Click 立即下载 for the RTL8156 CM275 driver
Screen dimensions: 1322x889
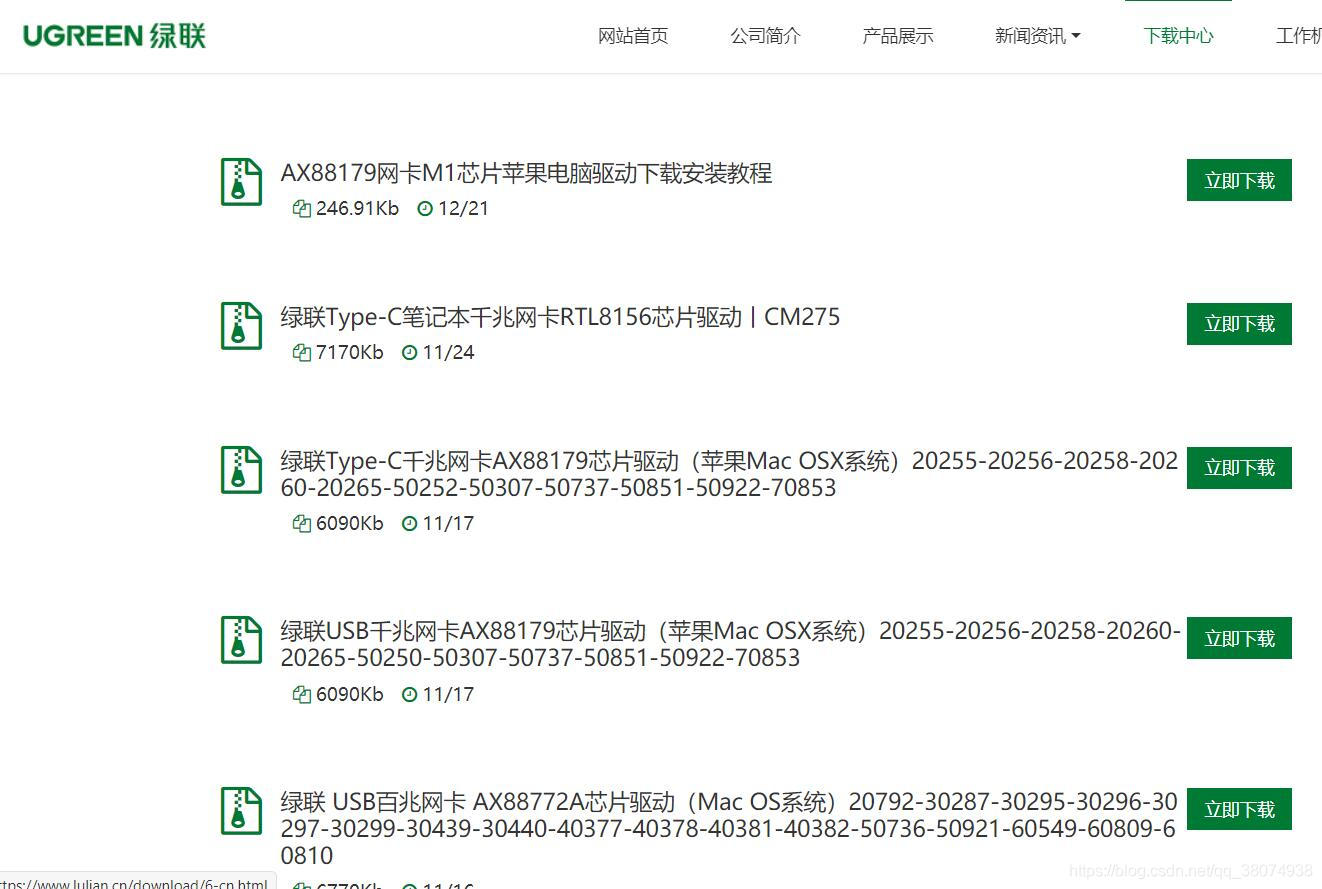point(1239,324)
